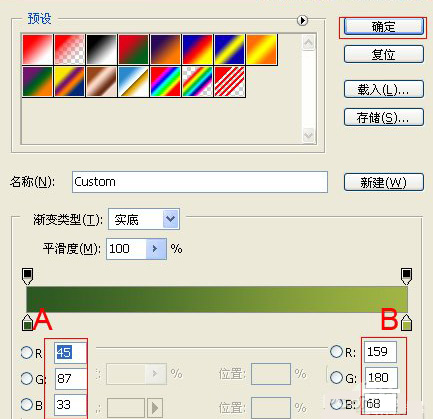The width and height of the screenshot is (433, 419).
Task: Open the smoothness slider popup arrow
Action: click(156, 249)
